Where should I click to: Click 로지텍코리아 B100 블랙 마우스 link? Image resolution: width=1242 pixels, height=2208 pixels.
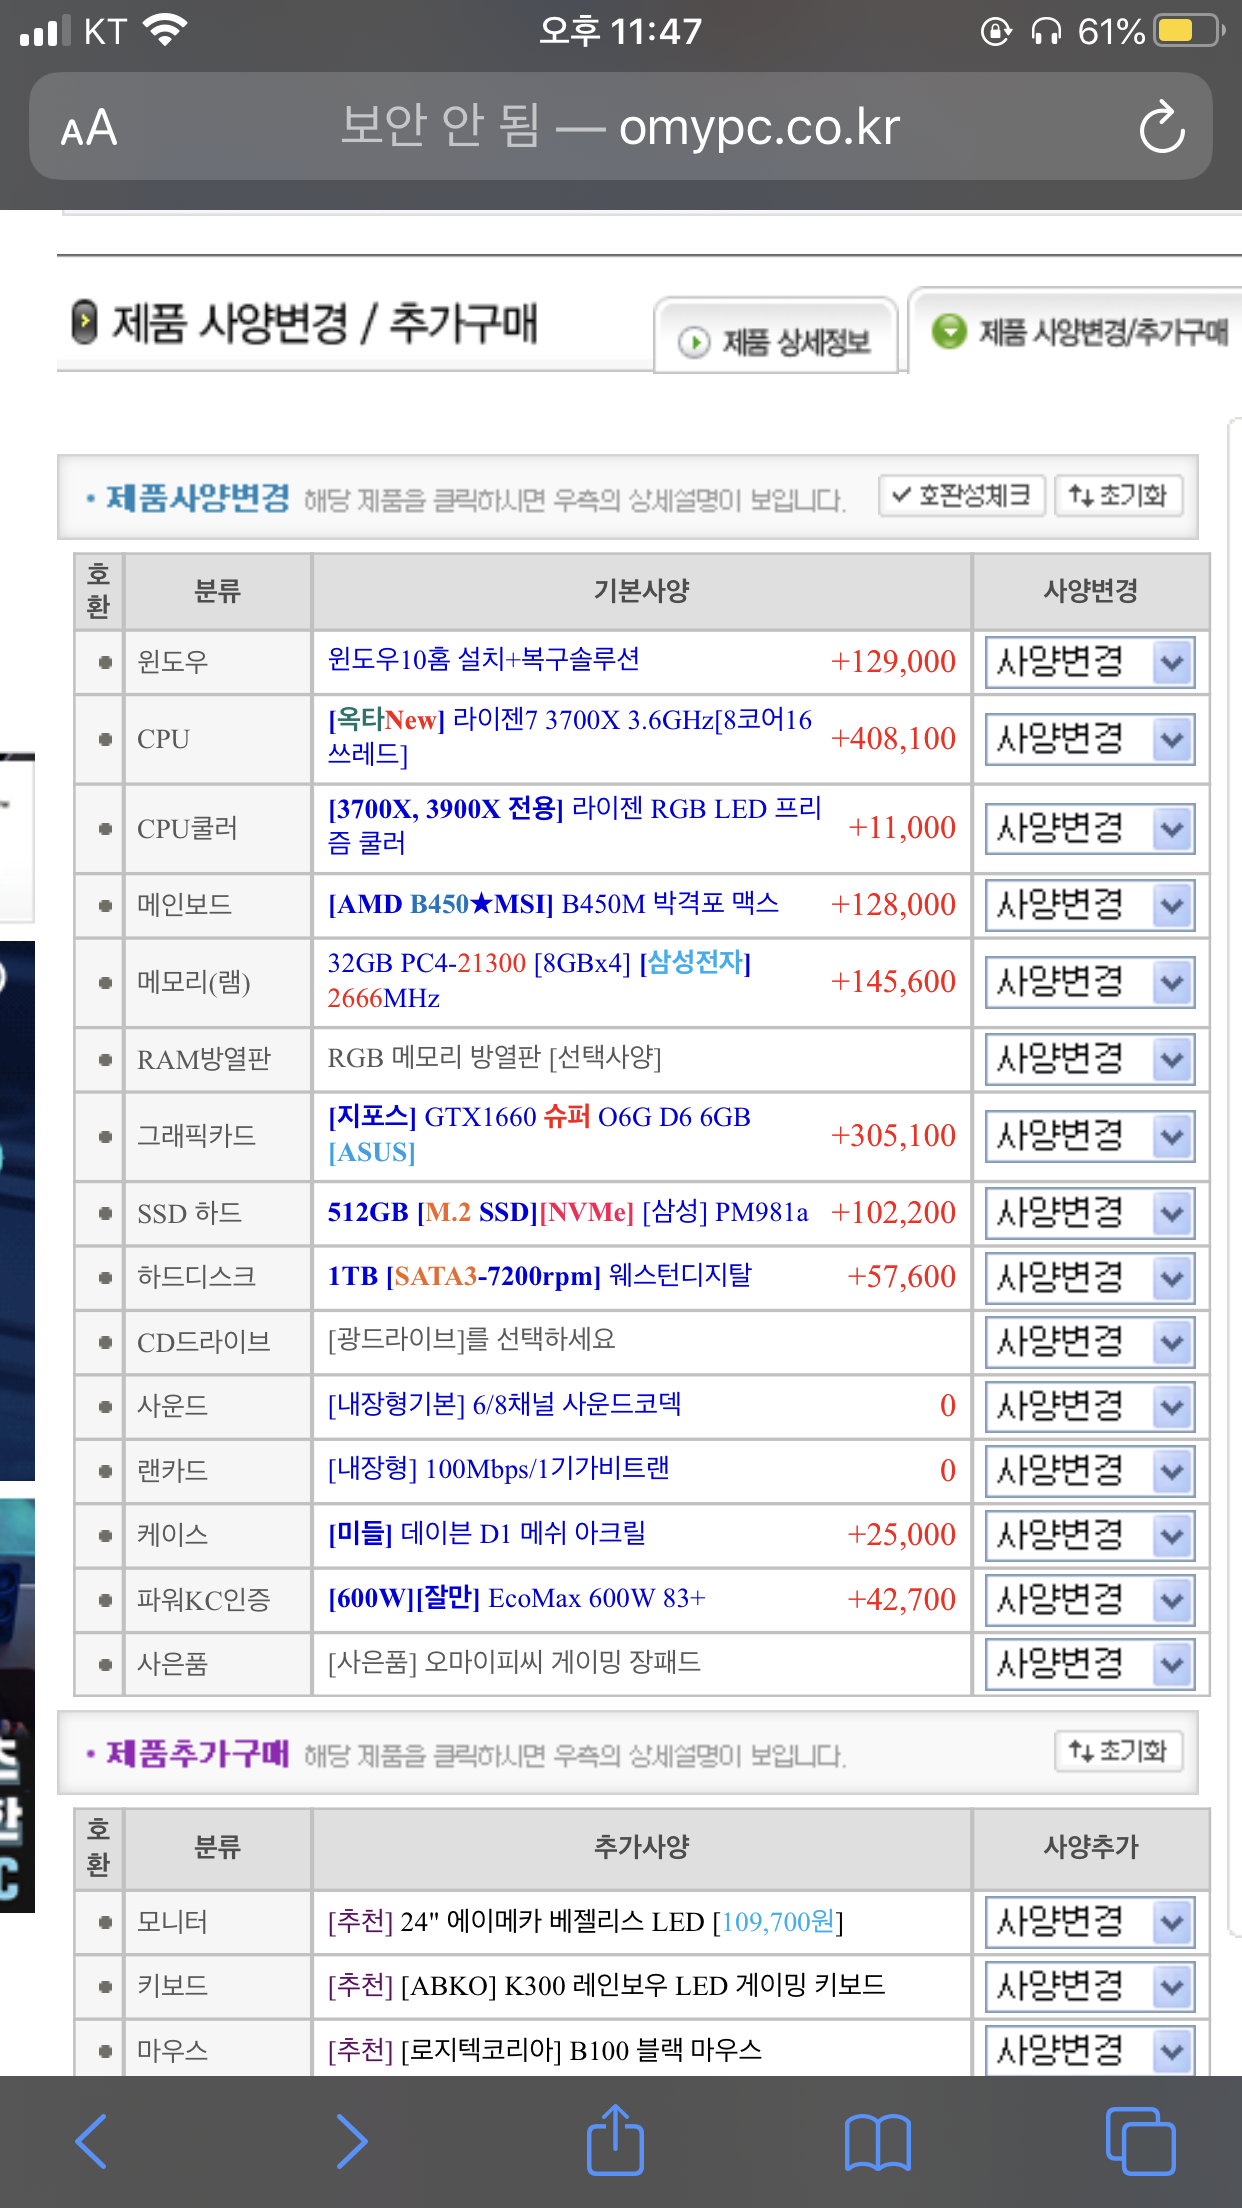545,2050
